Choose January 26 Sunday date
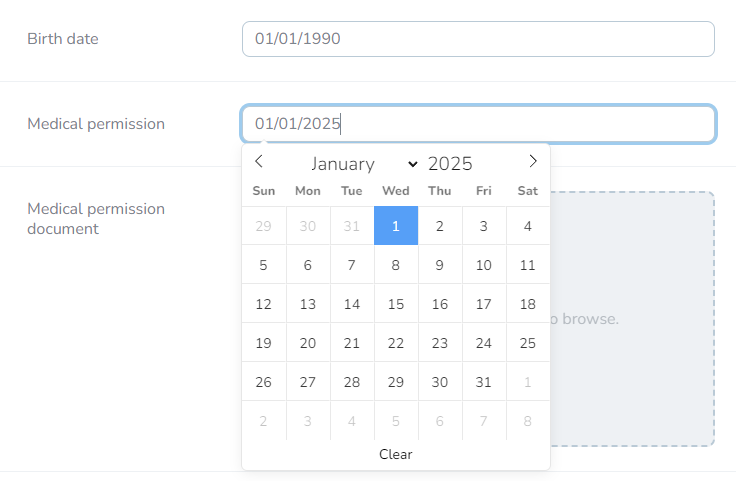The height and width of the screenshot is (481, 736). pos(264,382)
